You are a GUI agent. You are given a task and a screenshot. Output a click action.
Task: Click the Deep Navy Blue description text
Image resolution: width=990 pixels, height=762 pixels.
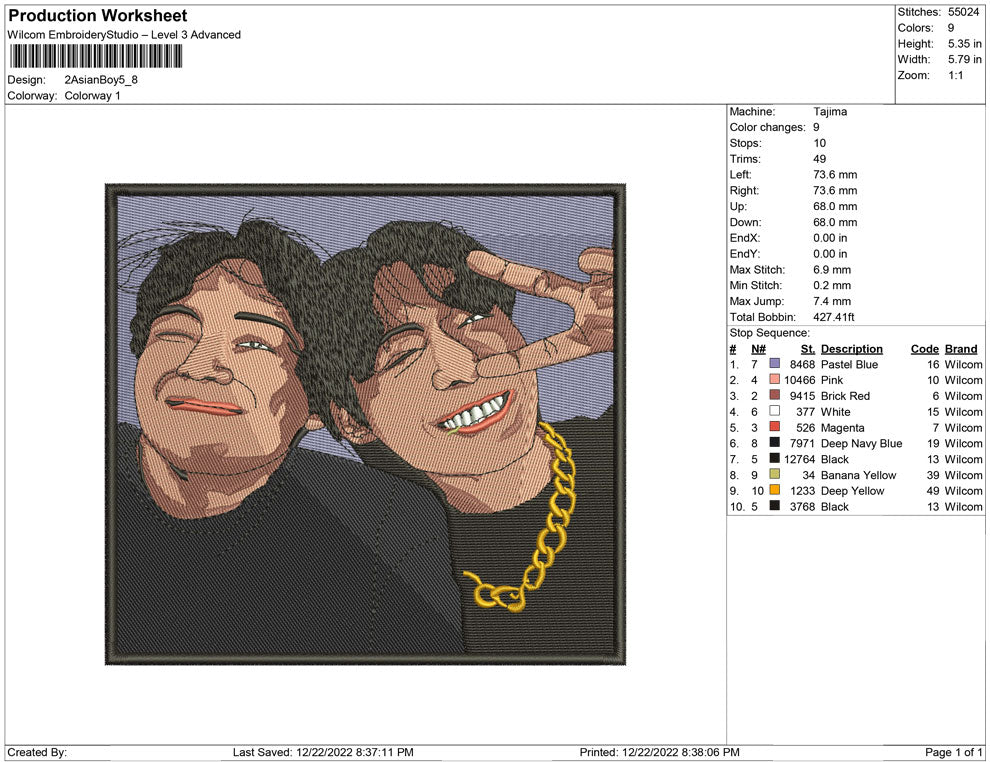[x=861, y=443]
